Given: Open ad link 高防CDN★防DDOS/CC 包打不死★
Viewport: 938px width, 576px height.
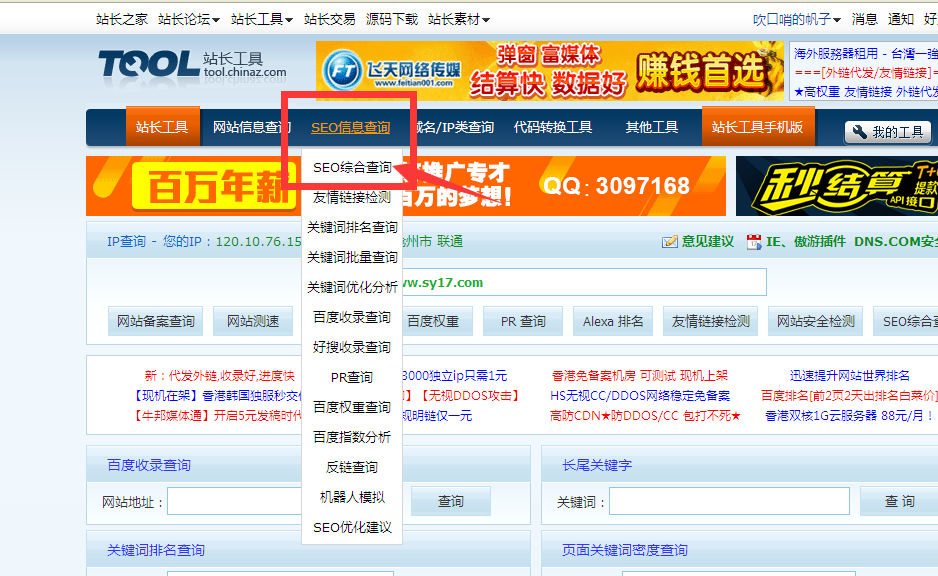Looking at the screenshot, I should 645,415.
